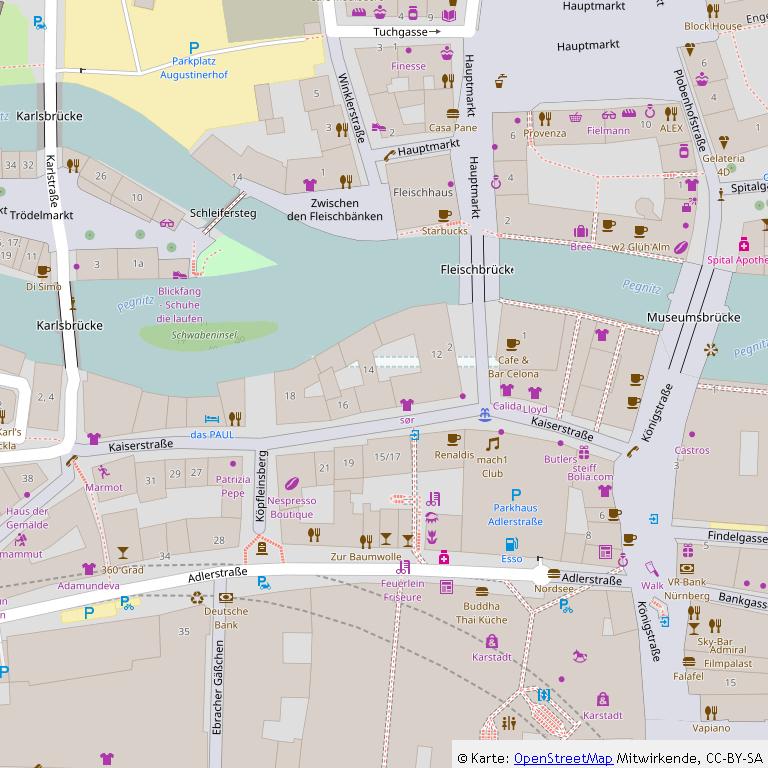
Task: Select the Casa Pane burger icon
Action: click(x=453, y=114)
